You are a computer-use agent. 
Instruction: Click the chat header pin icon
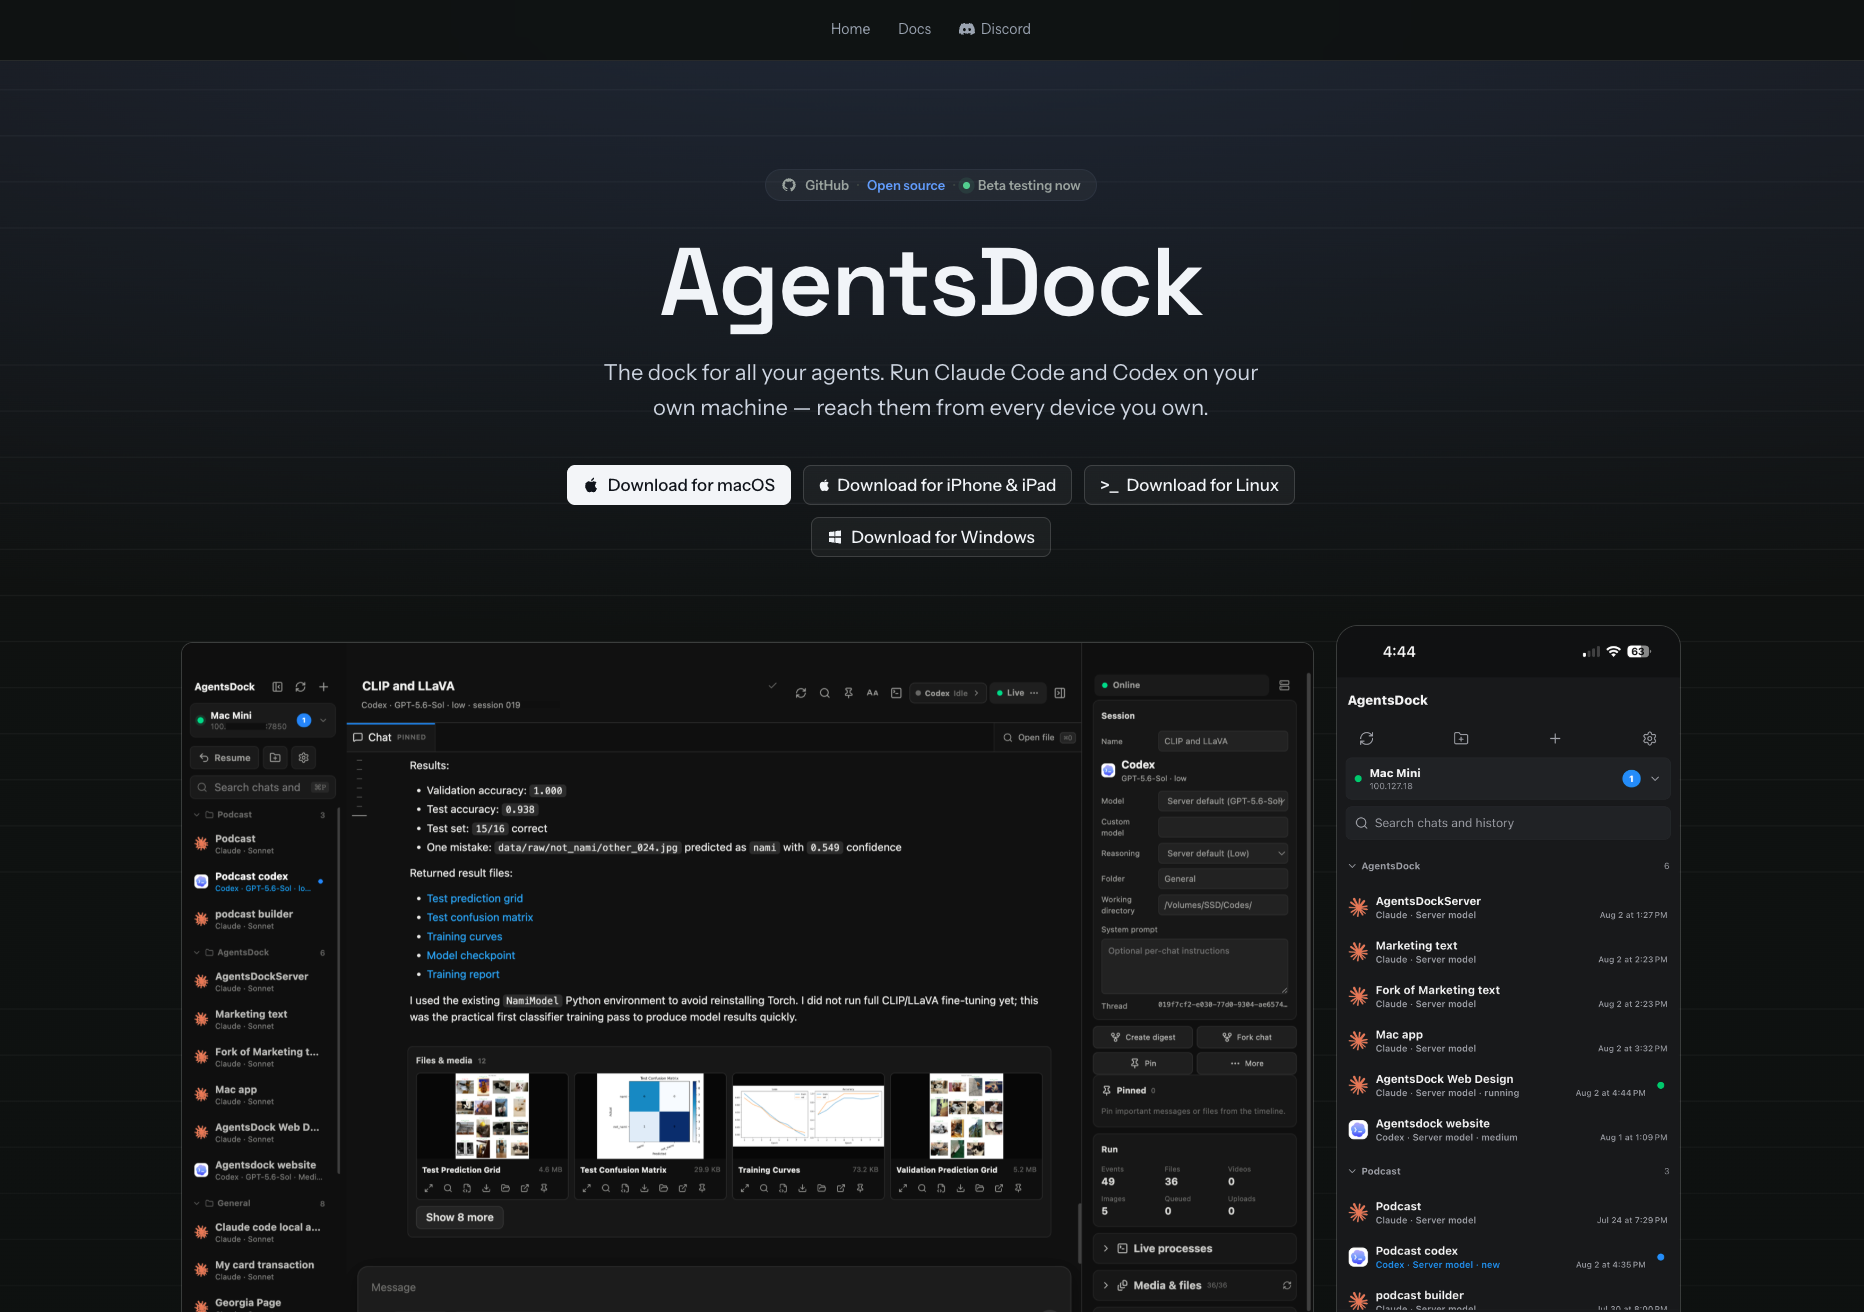coord(849,693)
